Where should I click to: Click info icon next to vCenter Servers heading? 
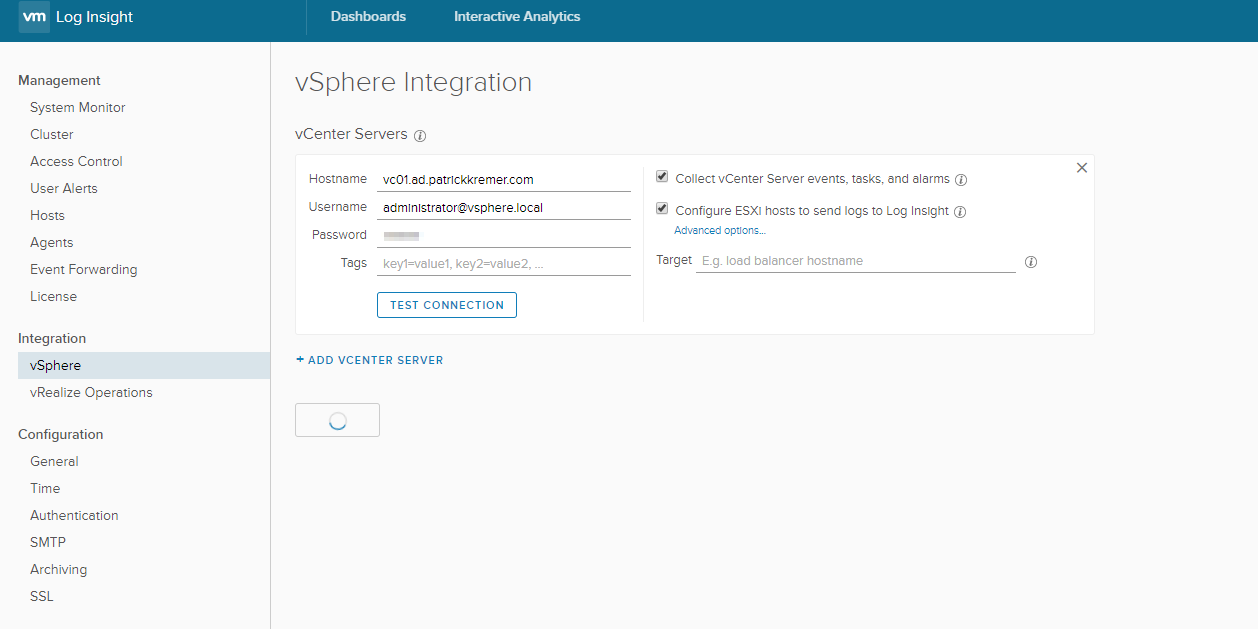420,135
